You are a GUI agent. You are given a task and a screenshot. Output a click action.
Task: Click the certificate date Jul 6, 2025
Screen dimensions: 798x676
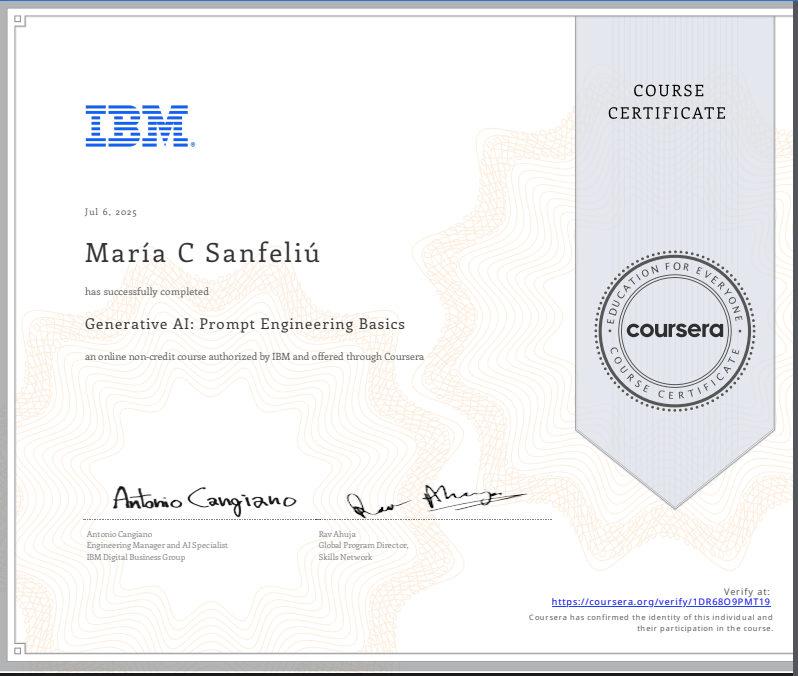coord(111,212)
